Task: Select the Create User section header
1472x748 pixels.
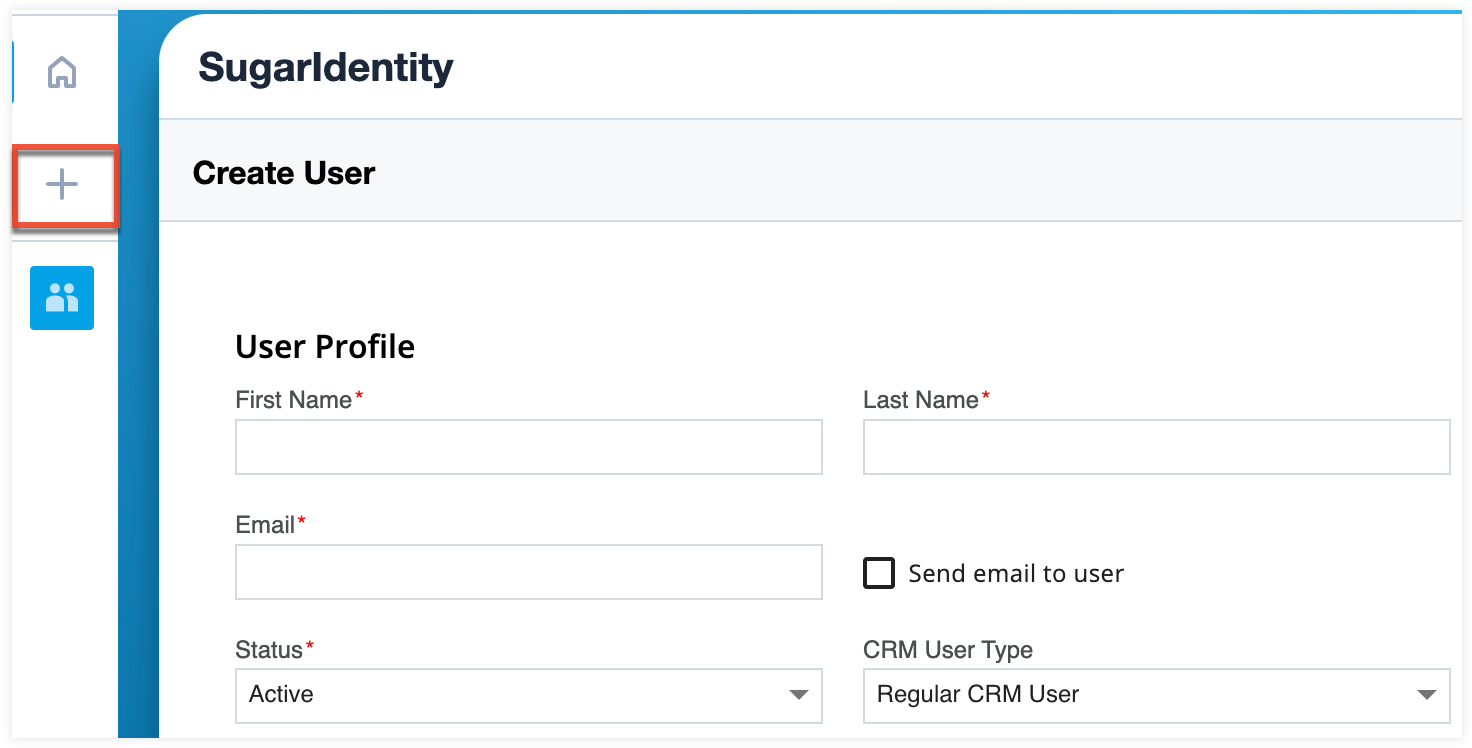Action: (283, 172)
